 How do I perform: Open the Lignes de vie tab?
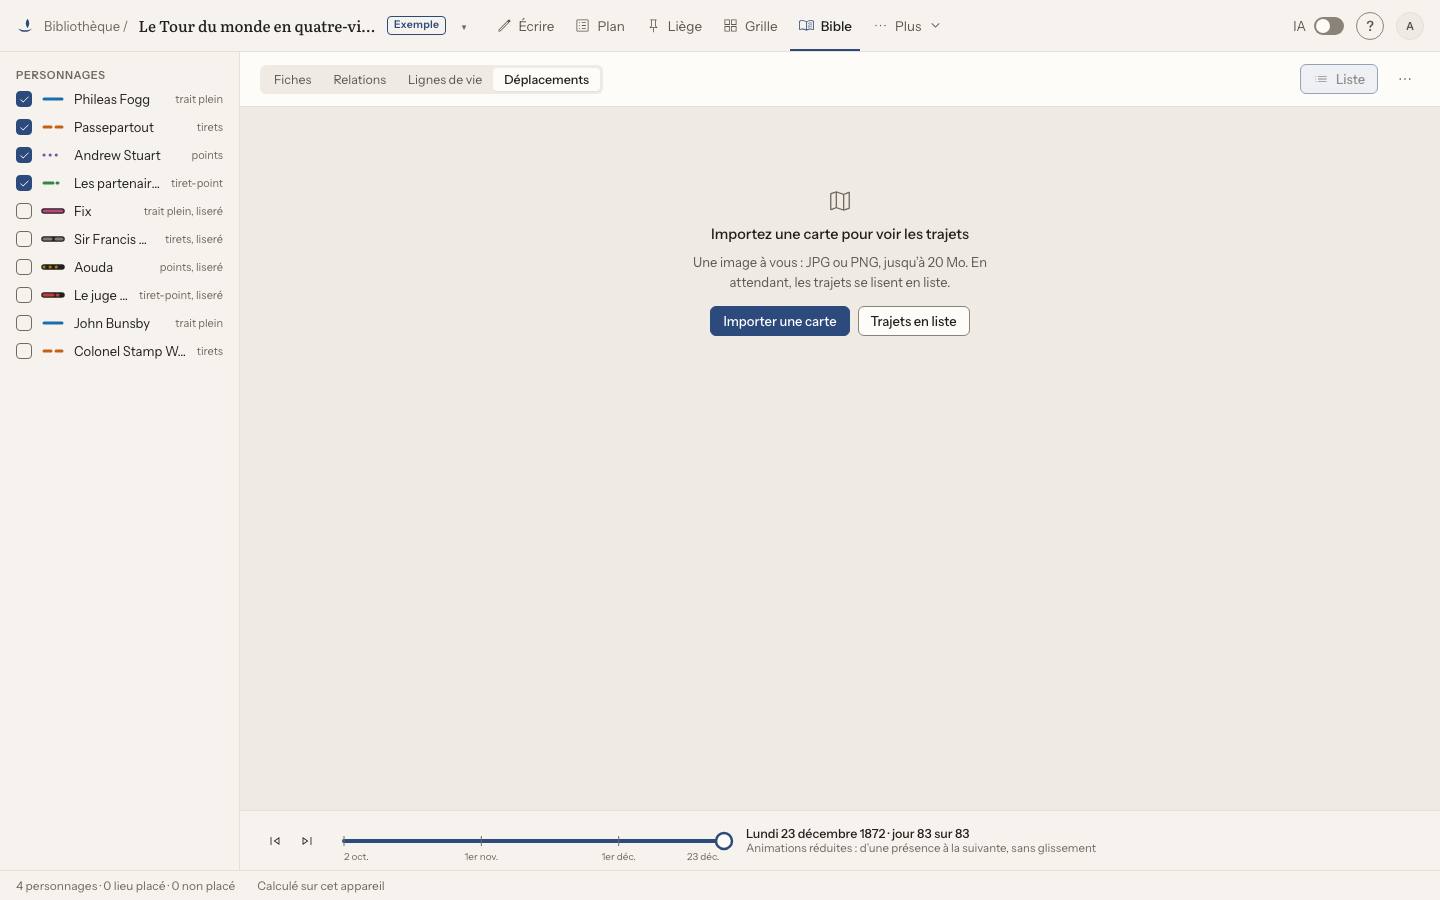point(445,80)
